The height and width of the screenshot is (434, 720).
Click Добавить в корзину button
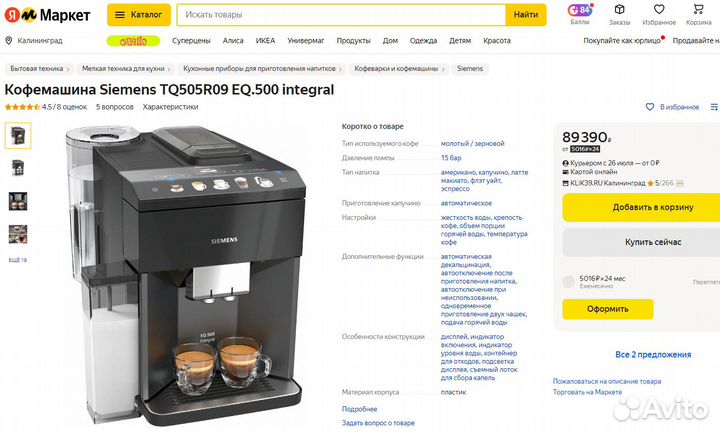[x=641, y=207]
